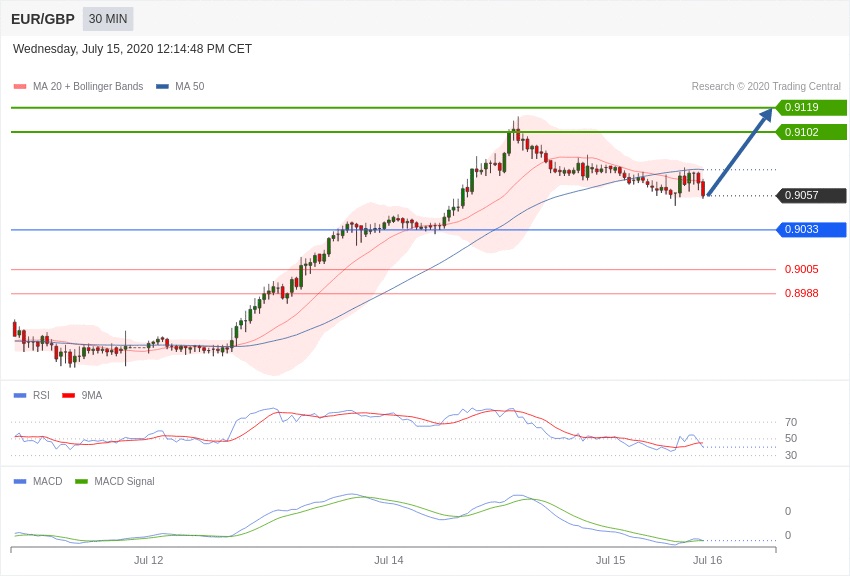This screenshot has height=576, width=850.
Task: Click the Jul 12 date axis marker
Action: tap(149, 560)
